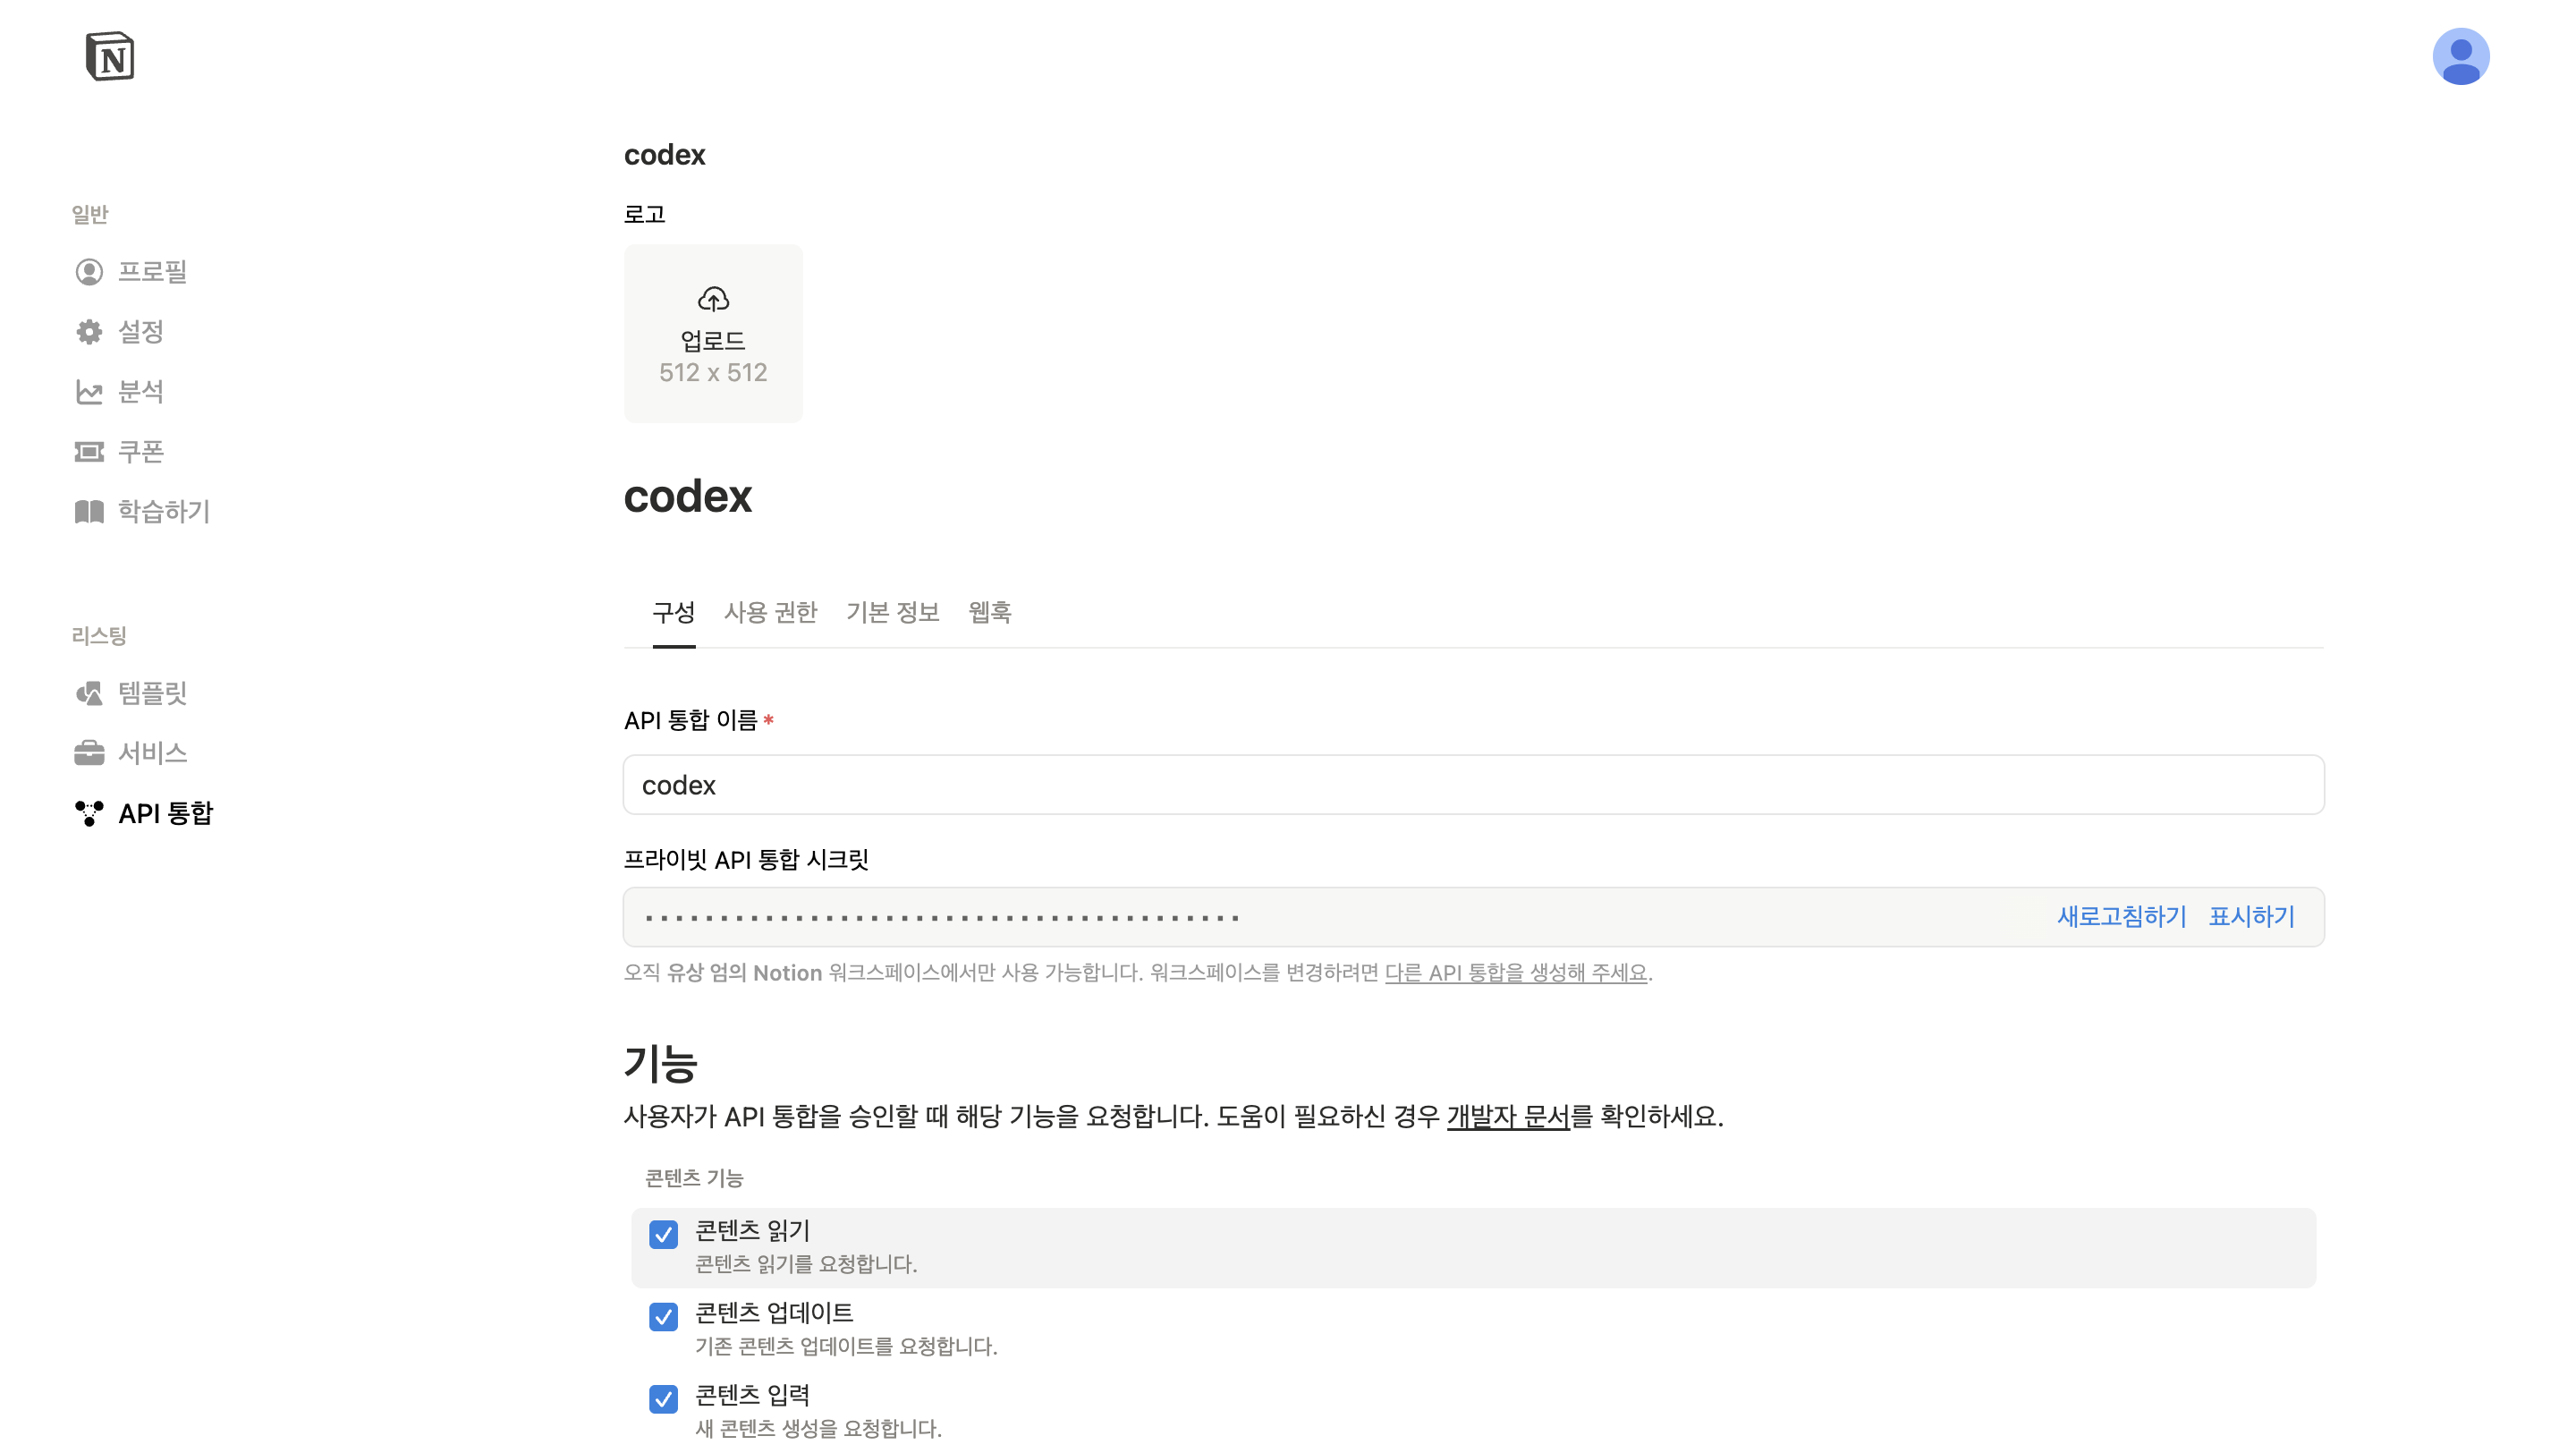Switch to the 사용 권한 tab

coord(770,612)
